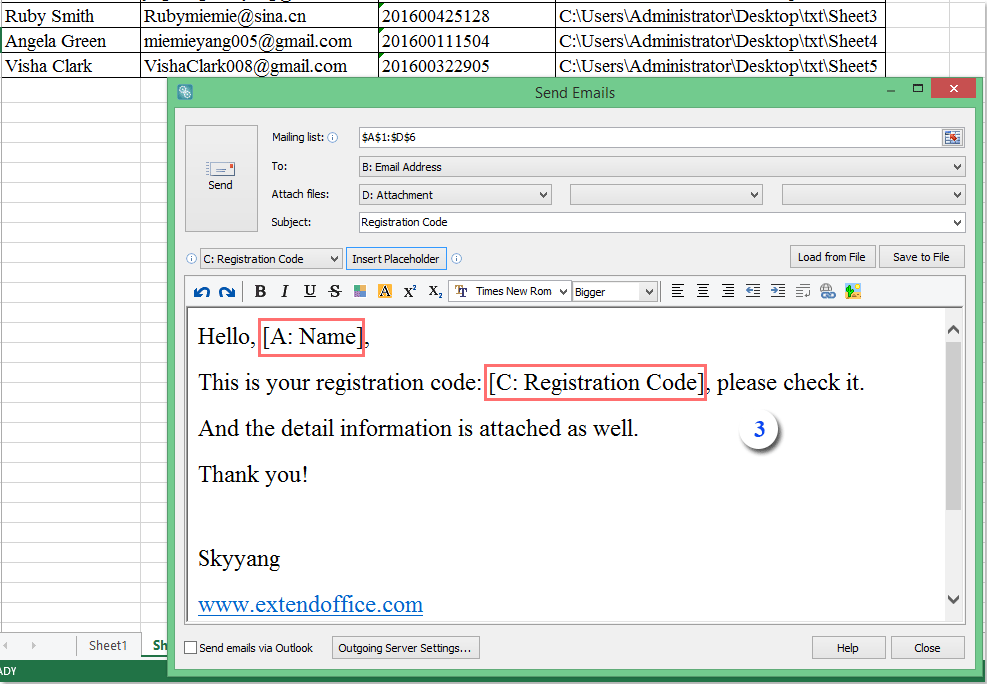Click the range selector icon beside Mailing list
Image resolution: width=987 pixels, height=684 pixels.
[951, 137]
